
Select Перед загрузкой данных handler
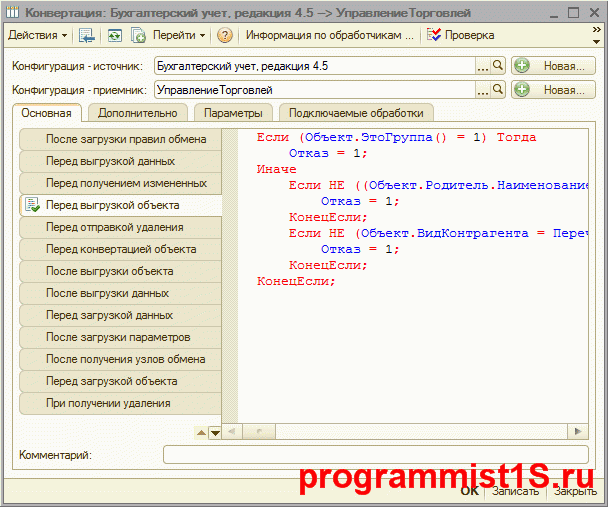pos(121,316)
